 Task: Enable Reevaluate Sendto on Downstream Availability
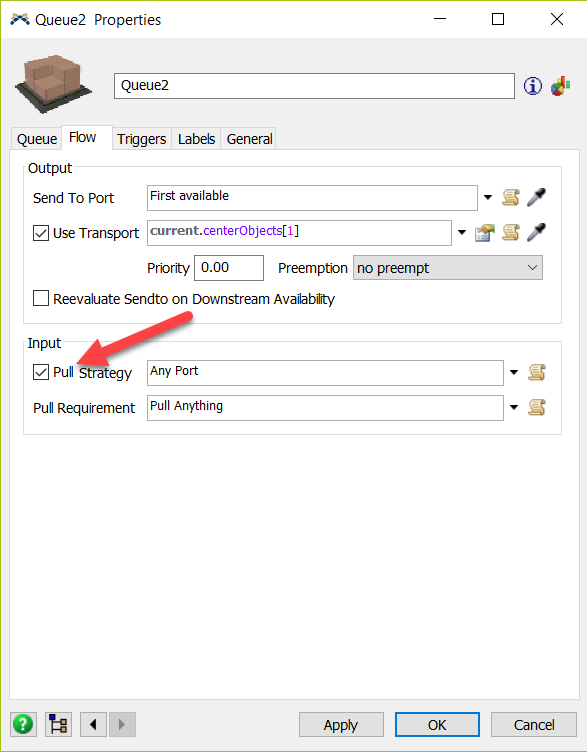[41, 298]
